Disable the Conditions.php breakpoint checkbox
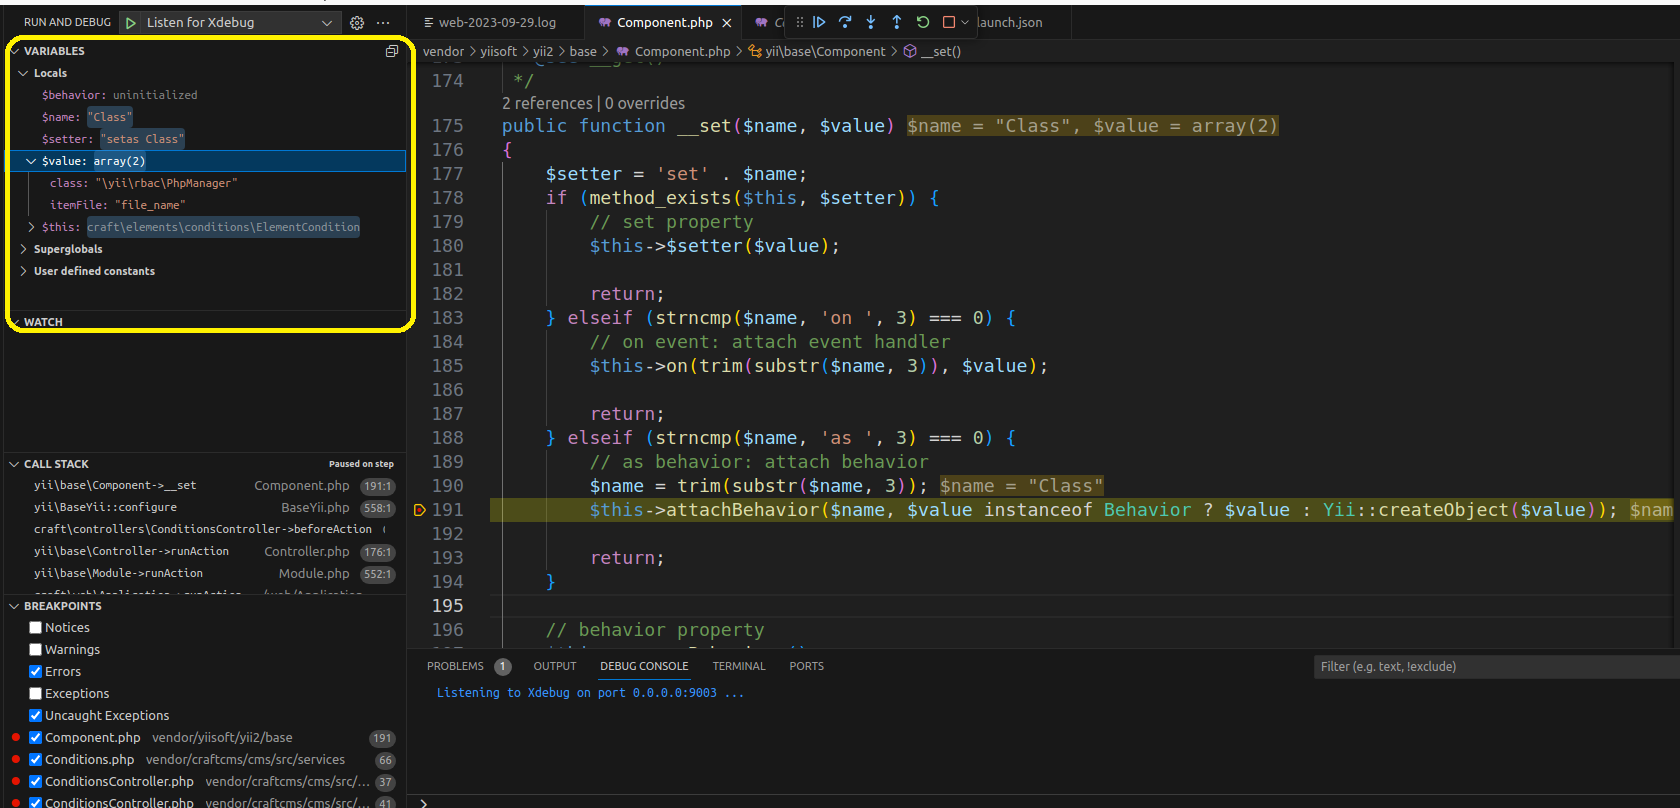This screenshot has height=808, width=1680. point(36,759)
